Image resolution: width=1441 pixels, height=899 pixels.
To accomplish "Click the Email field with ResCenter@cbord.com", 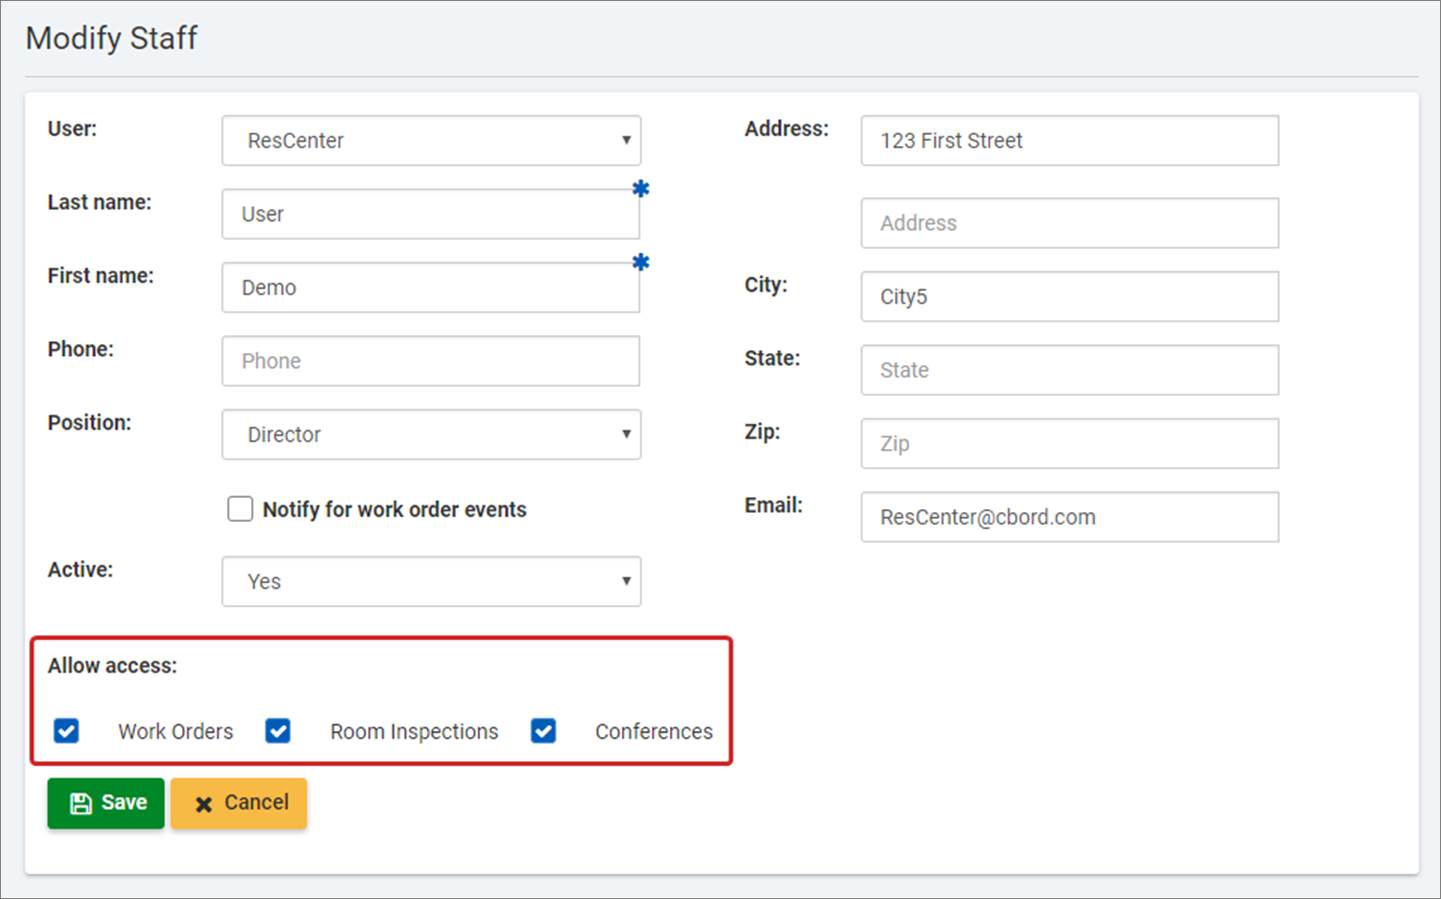I will point(1069,517).
